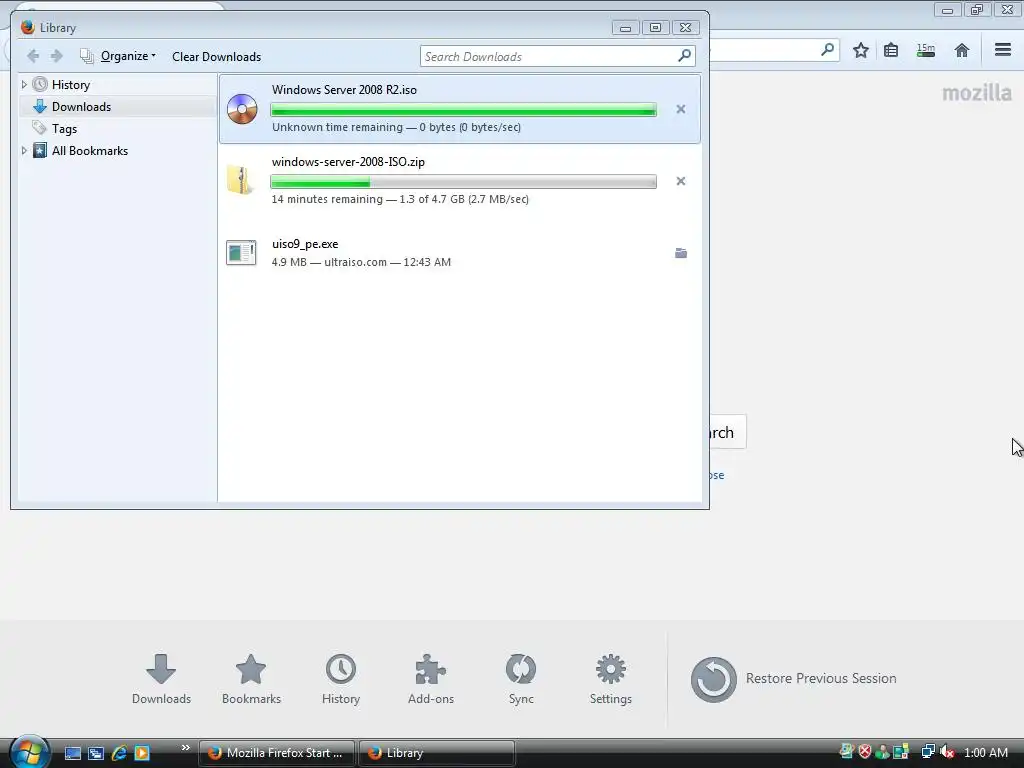Cancel Windows Server 2008 R2.iso download
Image resolution: width=1024 pixels, height=768 pixels.
coord(680,109)
